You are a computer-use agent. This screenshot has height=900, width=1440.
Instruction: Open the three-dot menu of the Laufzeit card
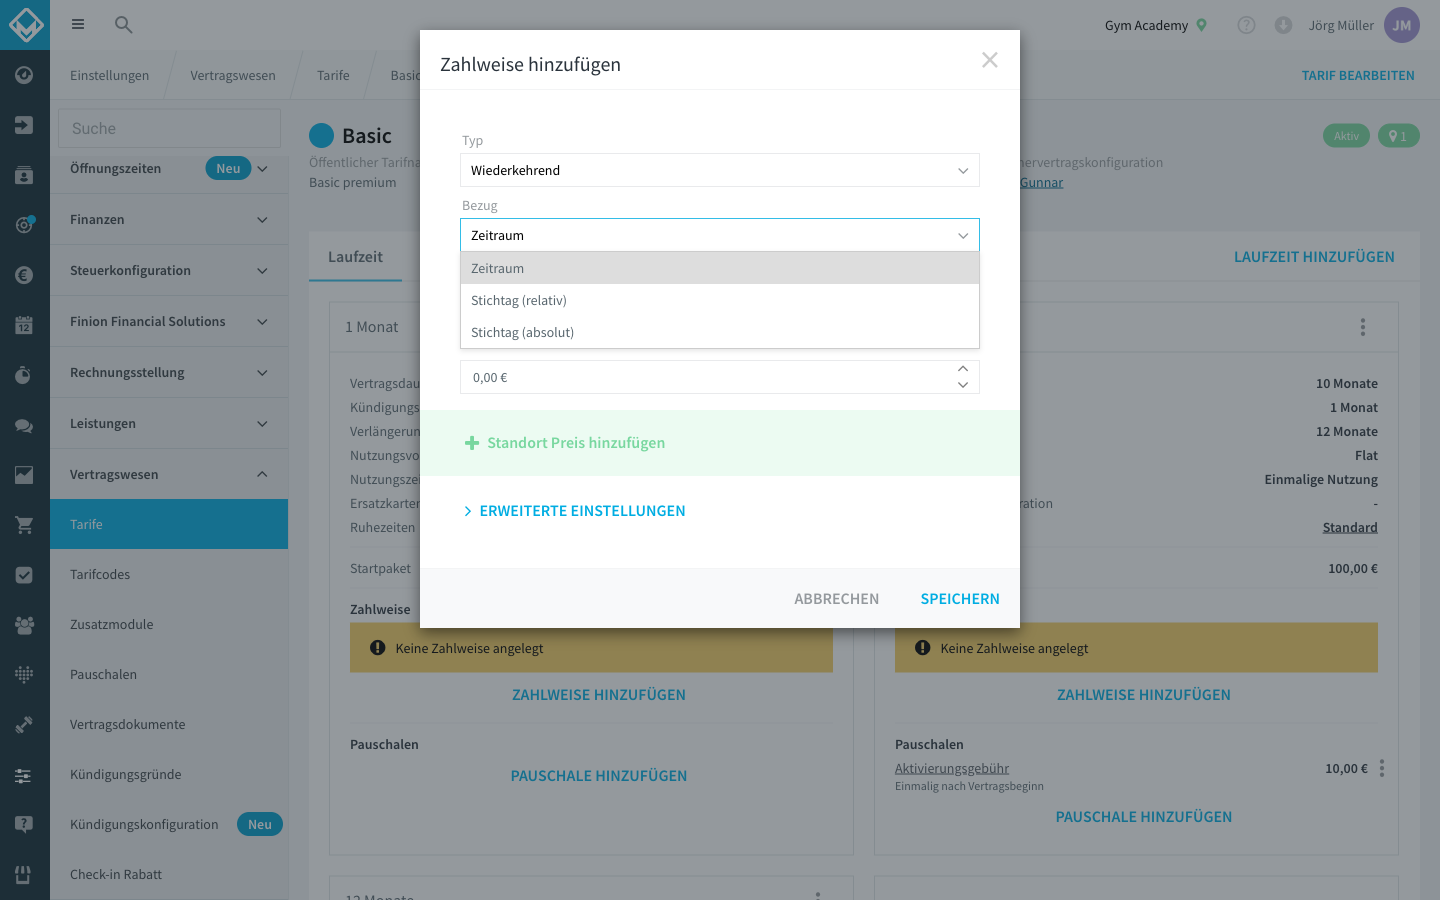(x=1362, y=327)
